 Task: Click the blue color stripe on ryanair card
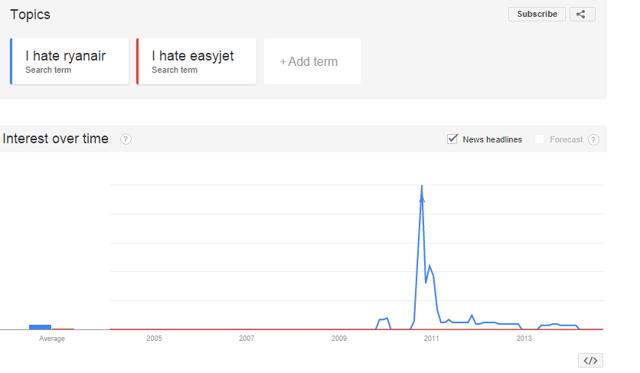[x=11, y=61]
